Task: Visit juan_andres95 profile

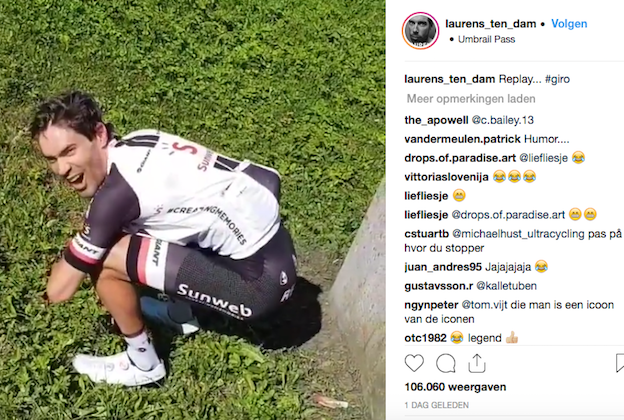Action: click(443, 267)
